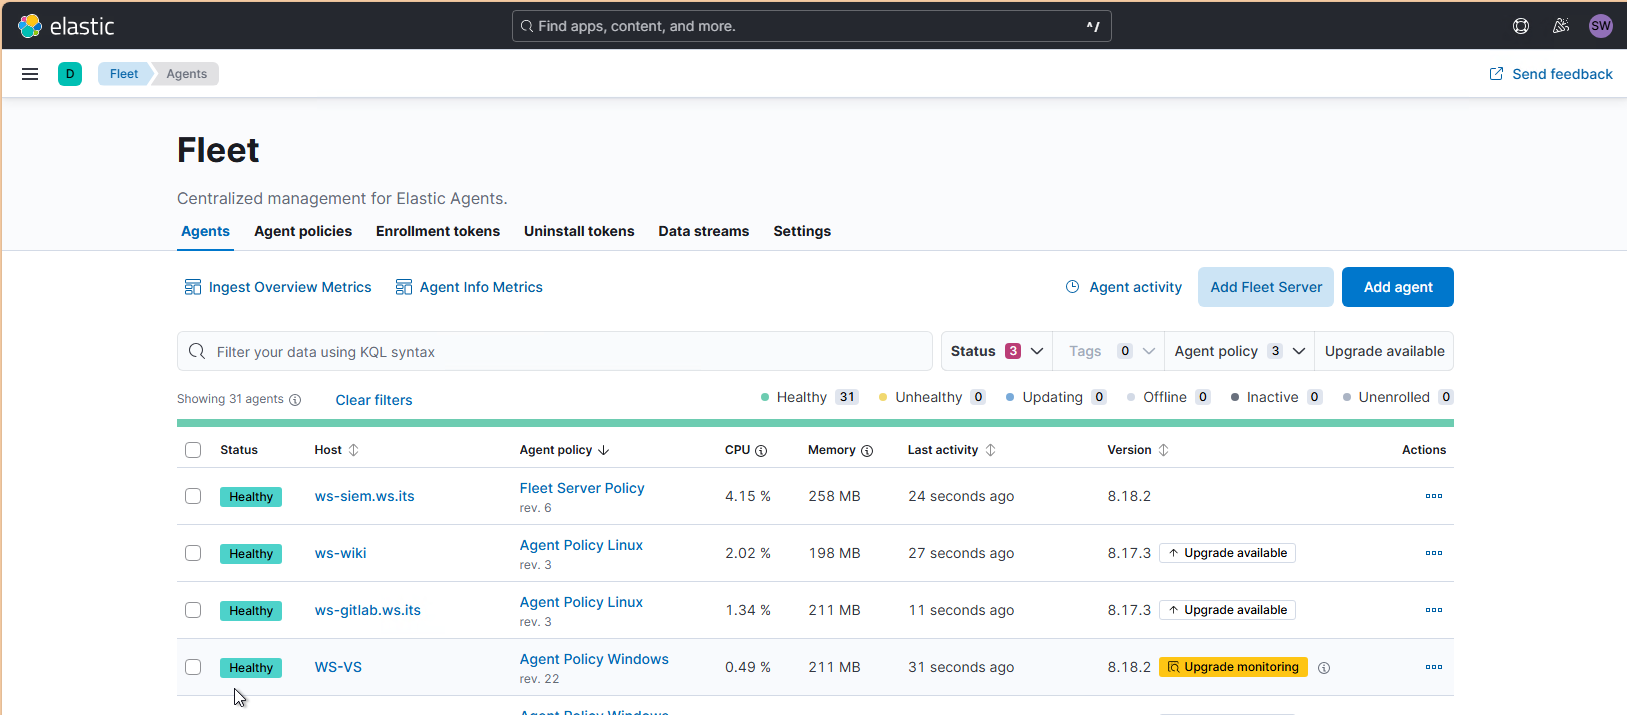Expand the Agent policy filter dropdown

click(x=1240, y=351)
